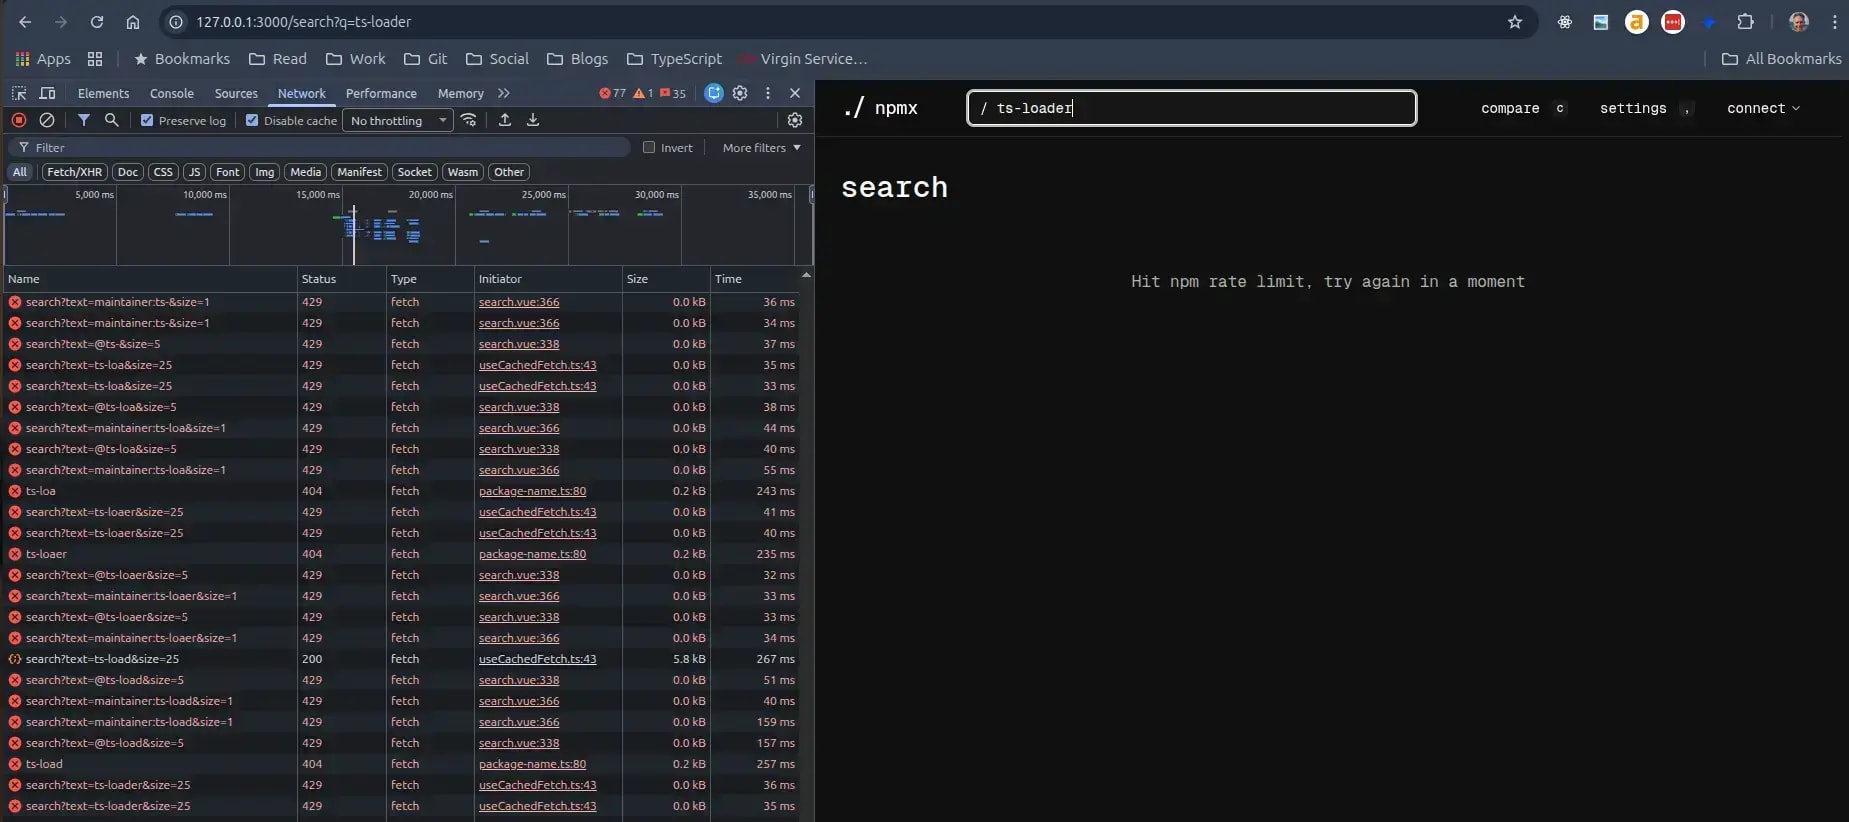Open the Extensions puzzle icon
This screenshot has width=1849, height=822.
point(1745,22)
